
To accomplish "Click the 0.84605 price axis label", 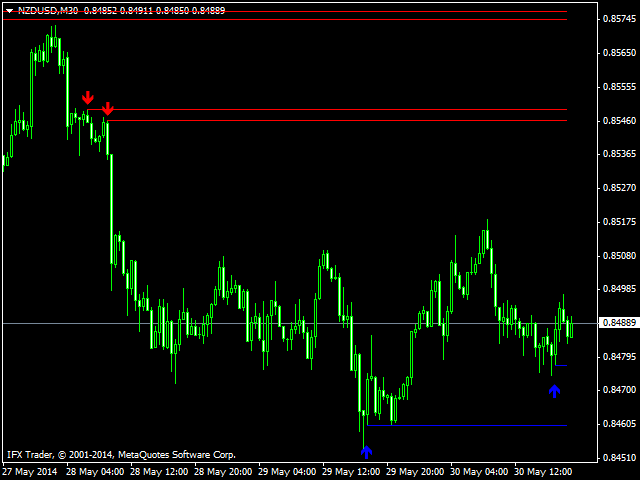I will click(619, 424).
